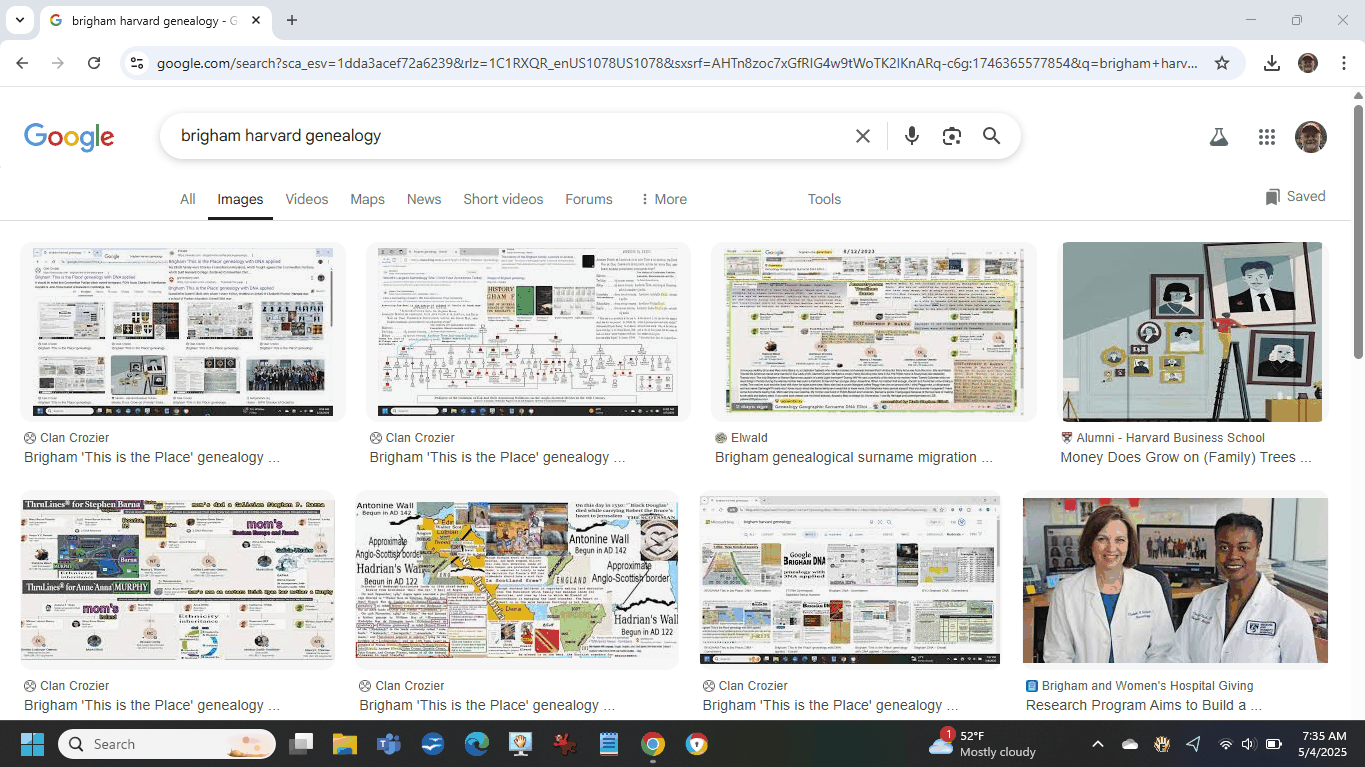Open the Forums tab
The height and width of the screenshot is (767, 1365).
tap(589, 199)
